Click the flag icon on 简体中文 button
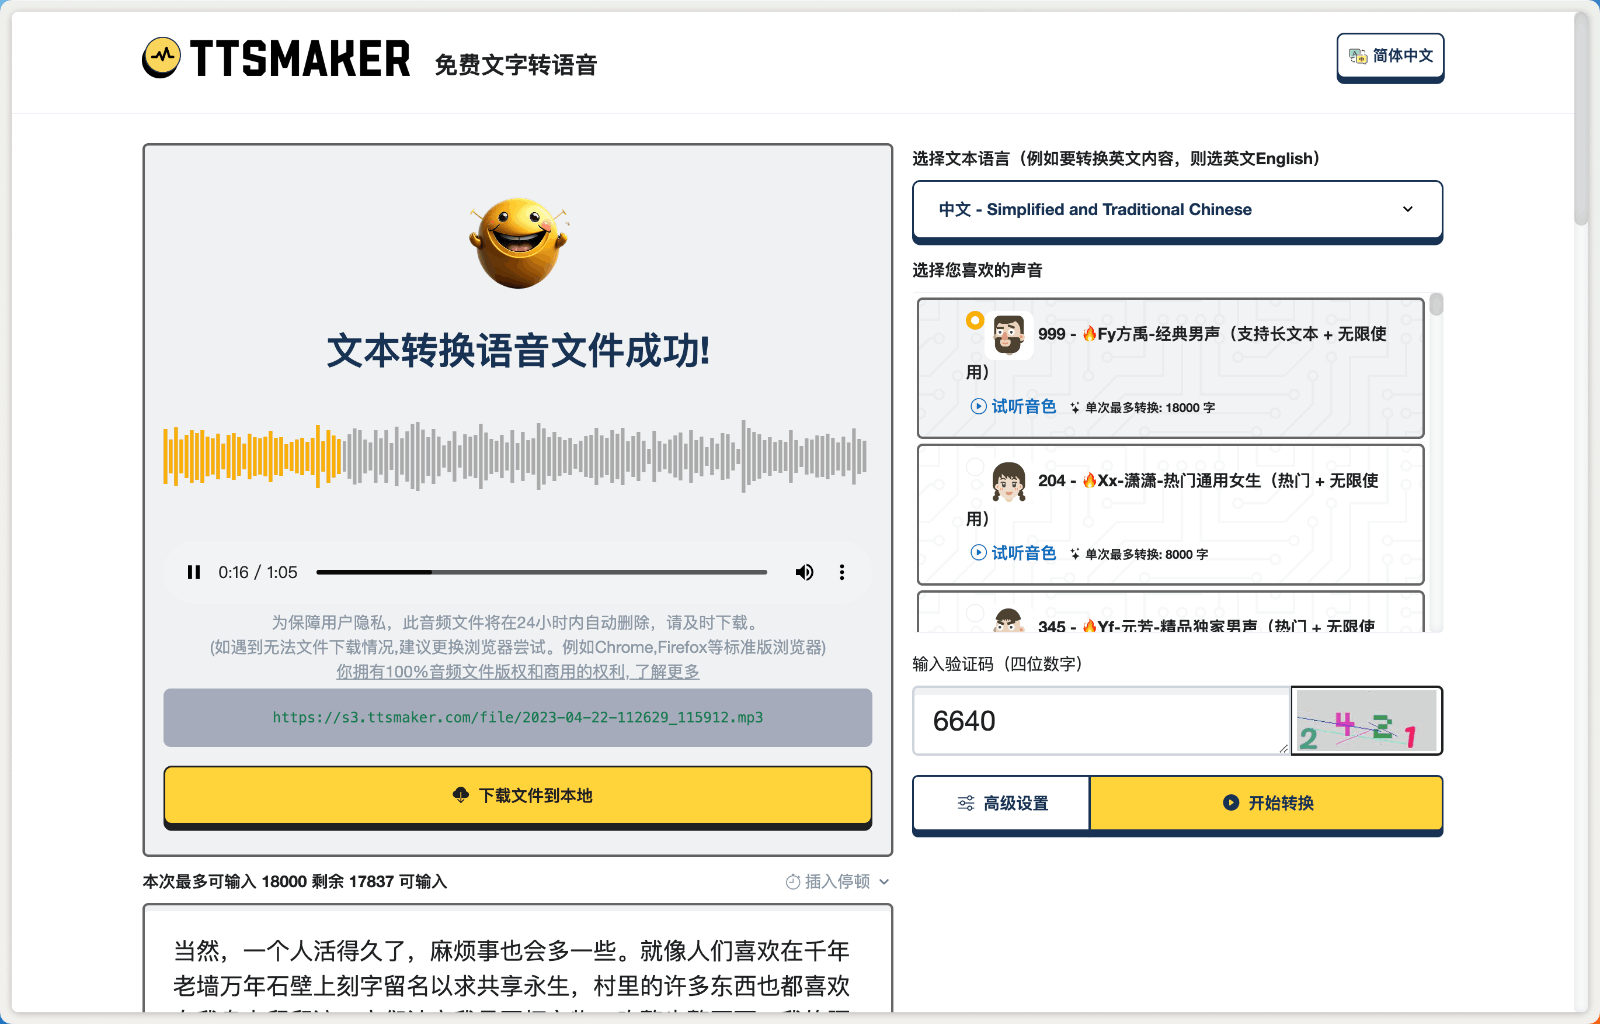 [1357, 57]
